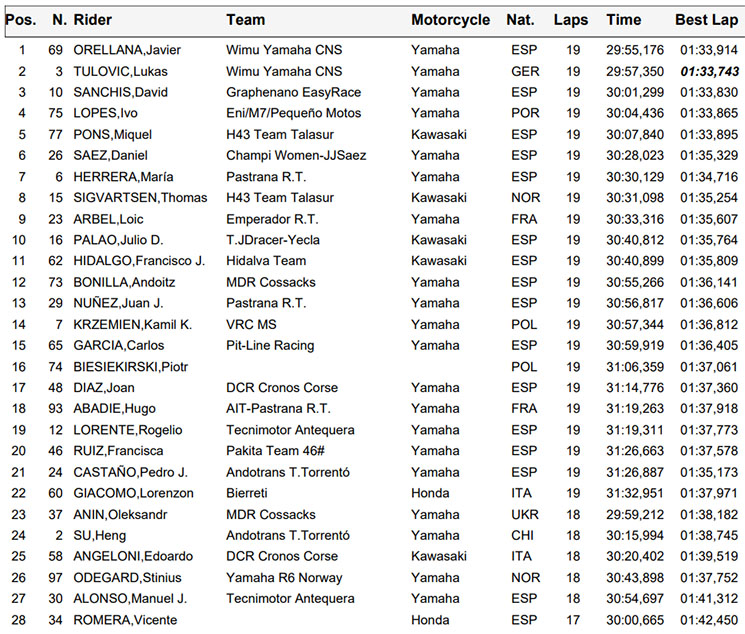Select rider 'LOPES,Ivo'
The image size is (745, 634).
click(x=105, y=113)
